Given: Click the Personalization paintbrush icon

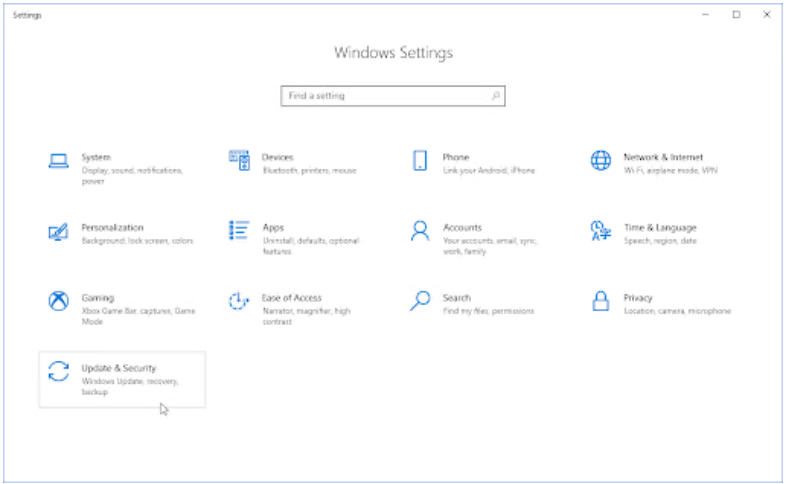Looking at the screenshot, I should point(58,231).
